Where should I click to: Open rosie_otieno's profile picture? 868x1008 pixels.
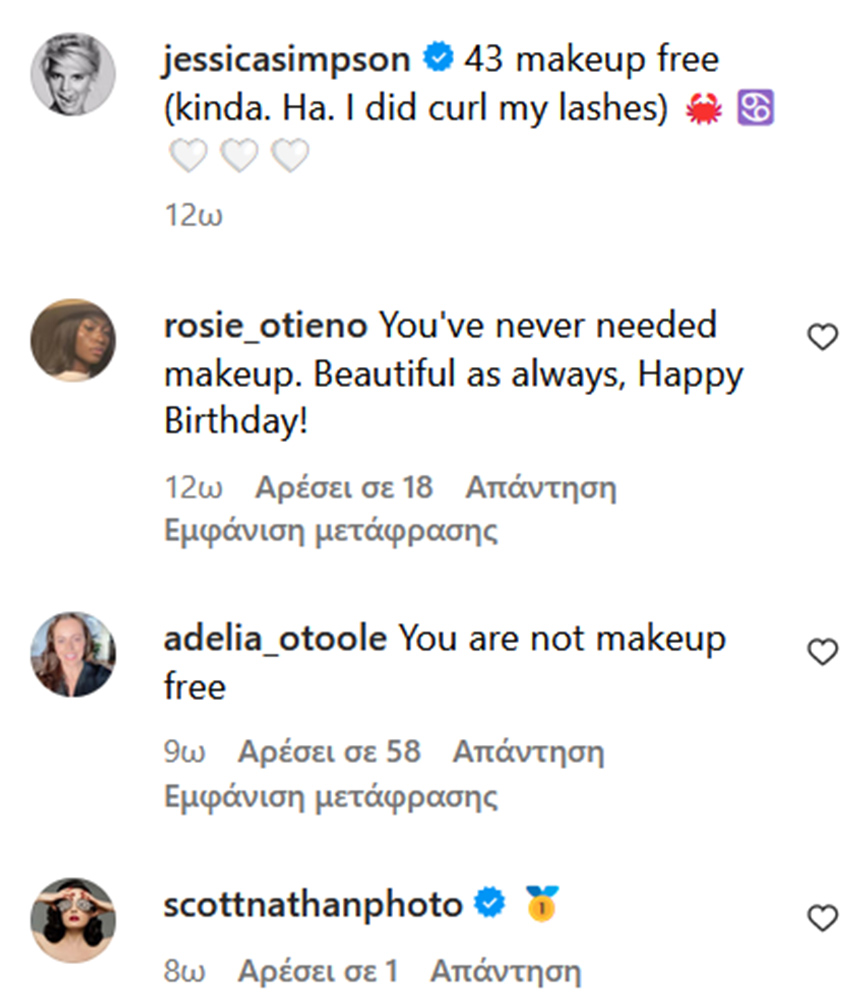74,340
